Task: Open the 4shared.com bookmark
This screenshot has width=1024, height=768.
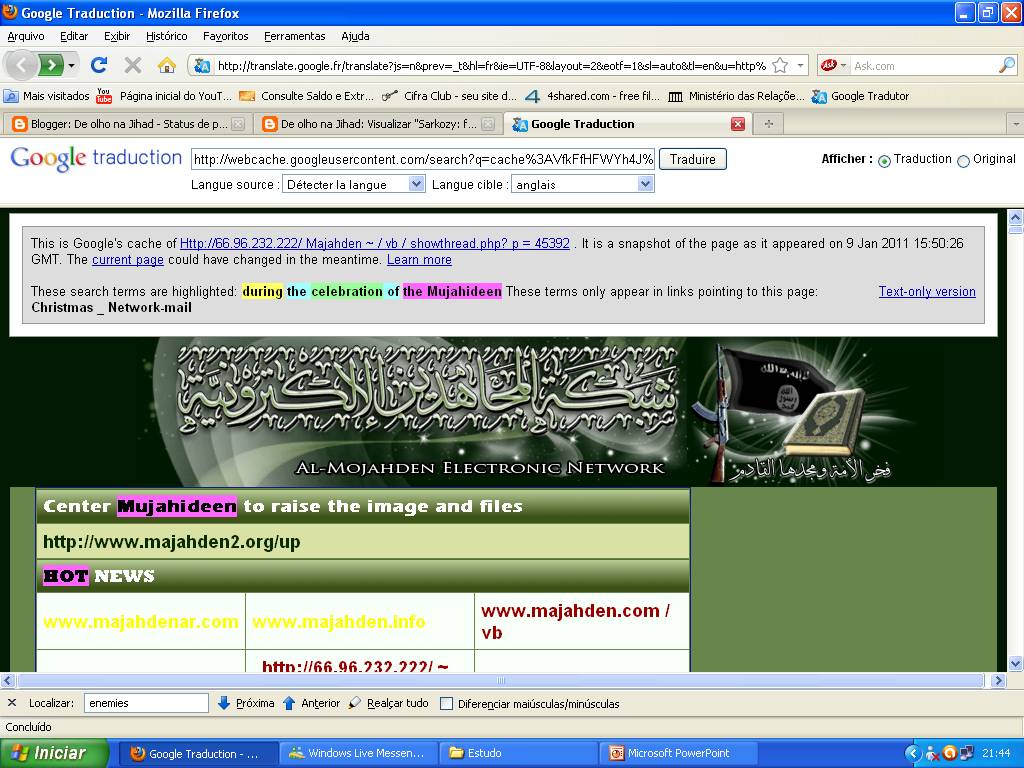Action: (592, 96)
